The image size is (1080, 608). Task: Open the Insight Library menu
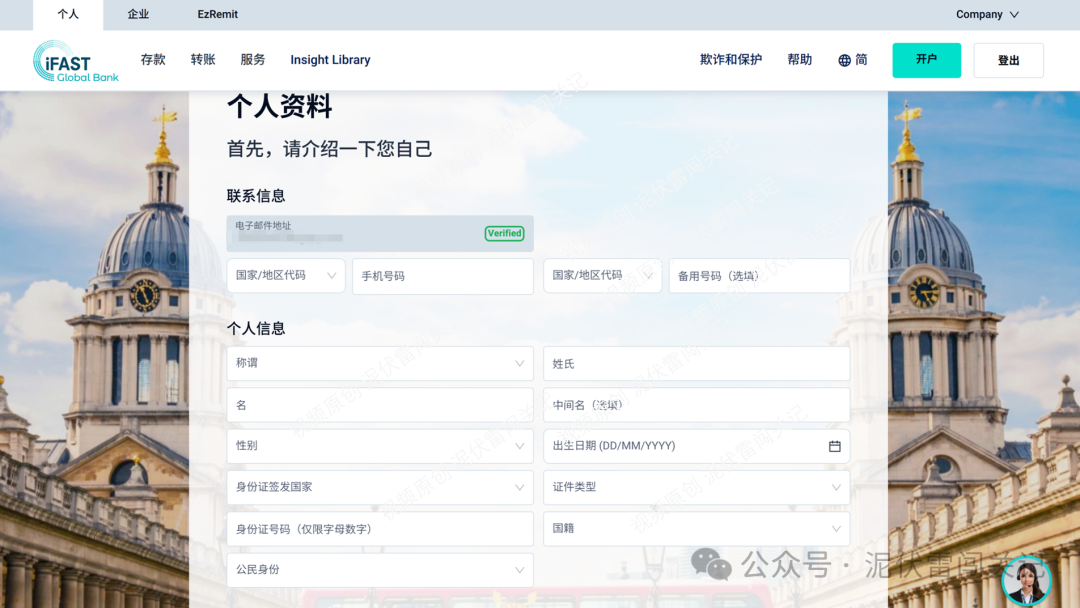click(x=330, y=60)
